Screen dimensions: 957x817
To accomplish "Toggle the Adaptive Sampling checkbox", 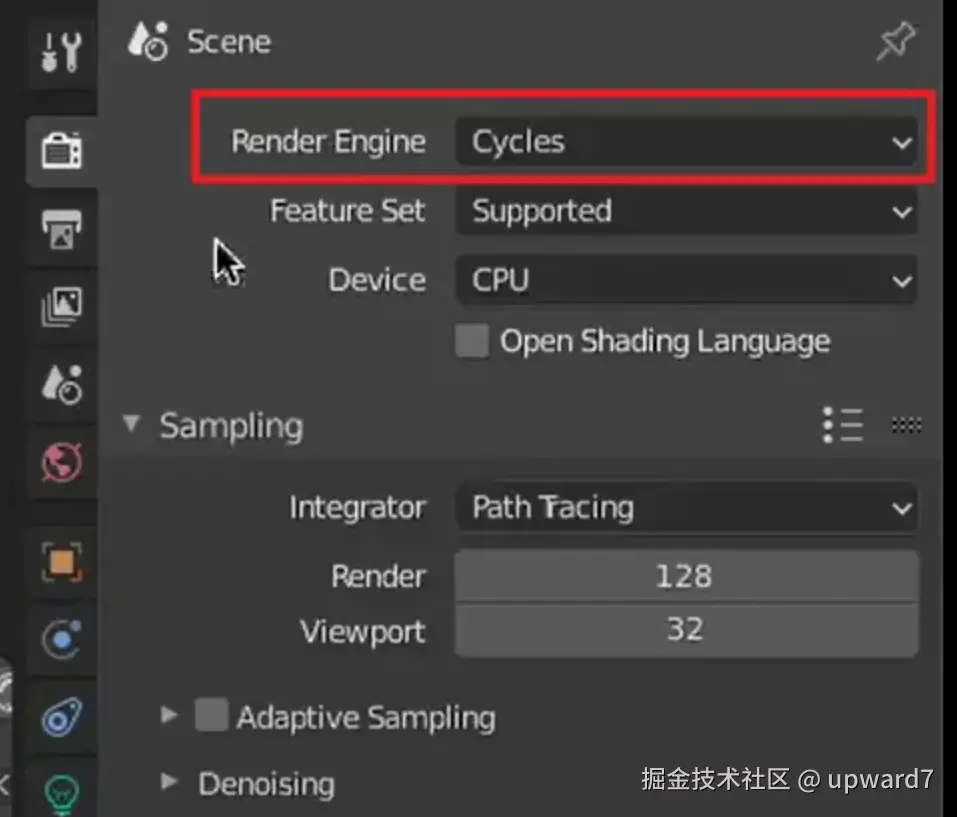I will point(211,716).
